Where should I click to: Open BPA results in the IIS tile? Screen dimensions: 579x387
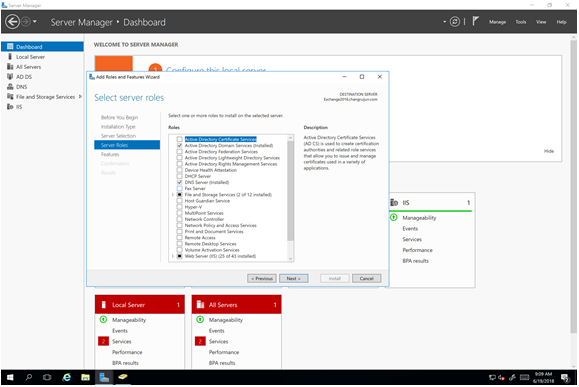pos(415,261)
